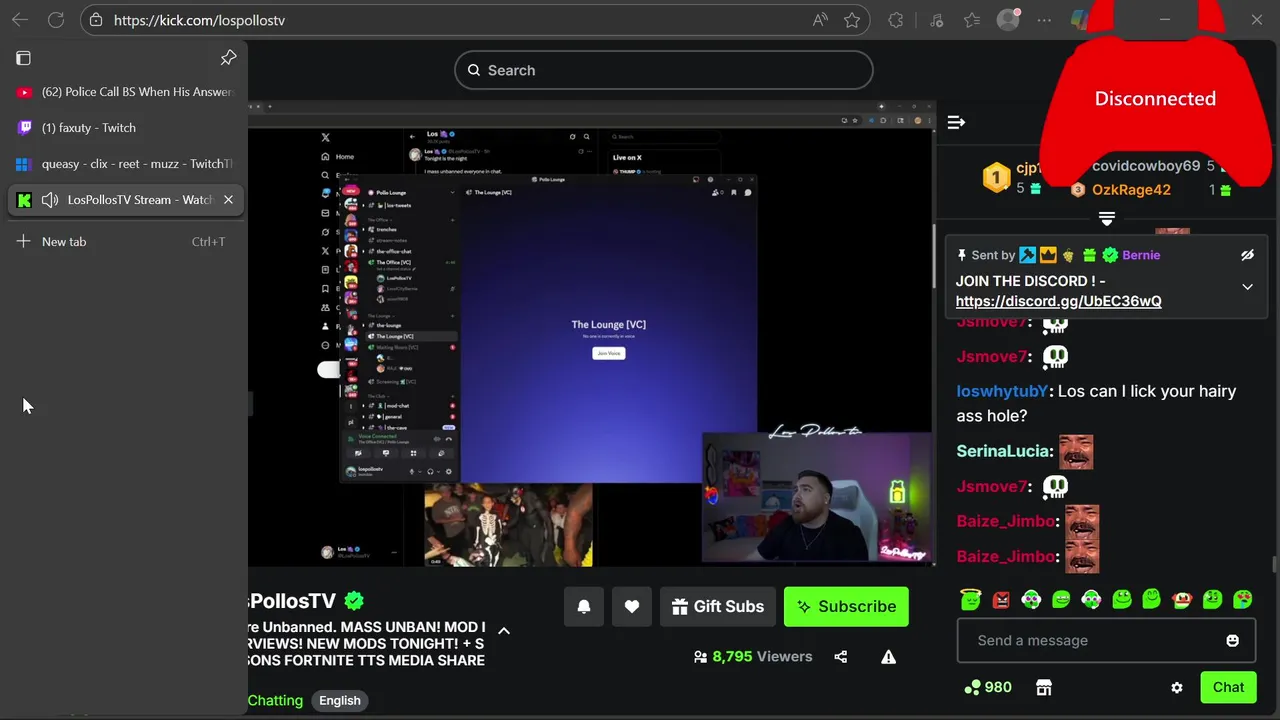Click OzkRage42 in the gift leaderboard
Viewport: 1280px width, 720px height.
(x=1131, y=190)
